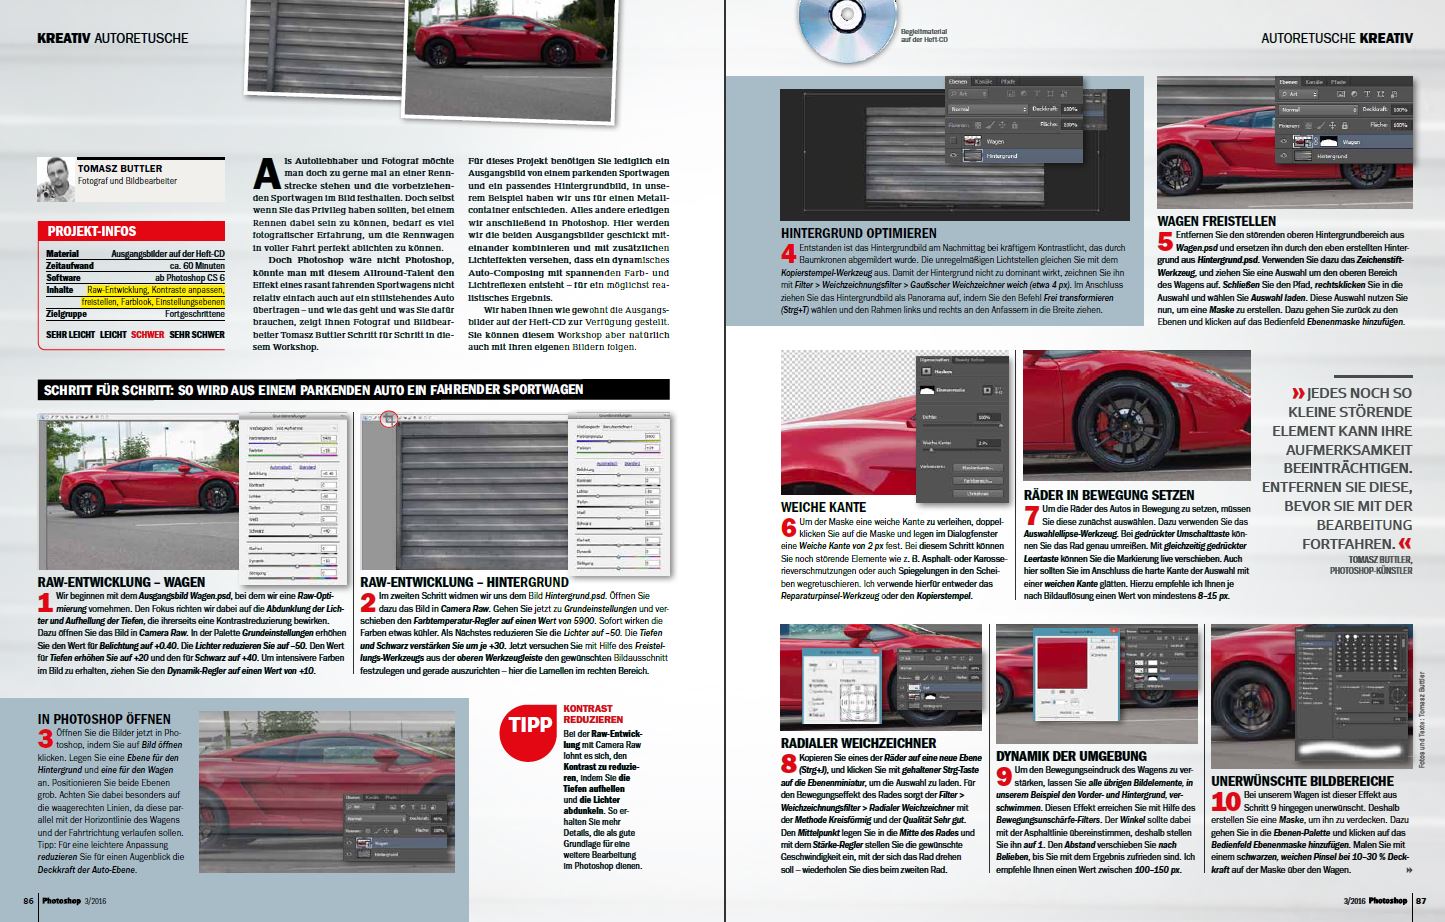Switch to Pfade tab in Wagen freistellen panel
Screen dimensions: 1445x922
click(1338, 82)
